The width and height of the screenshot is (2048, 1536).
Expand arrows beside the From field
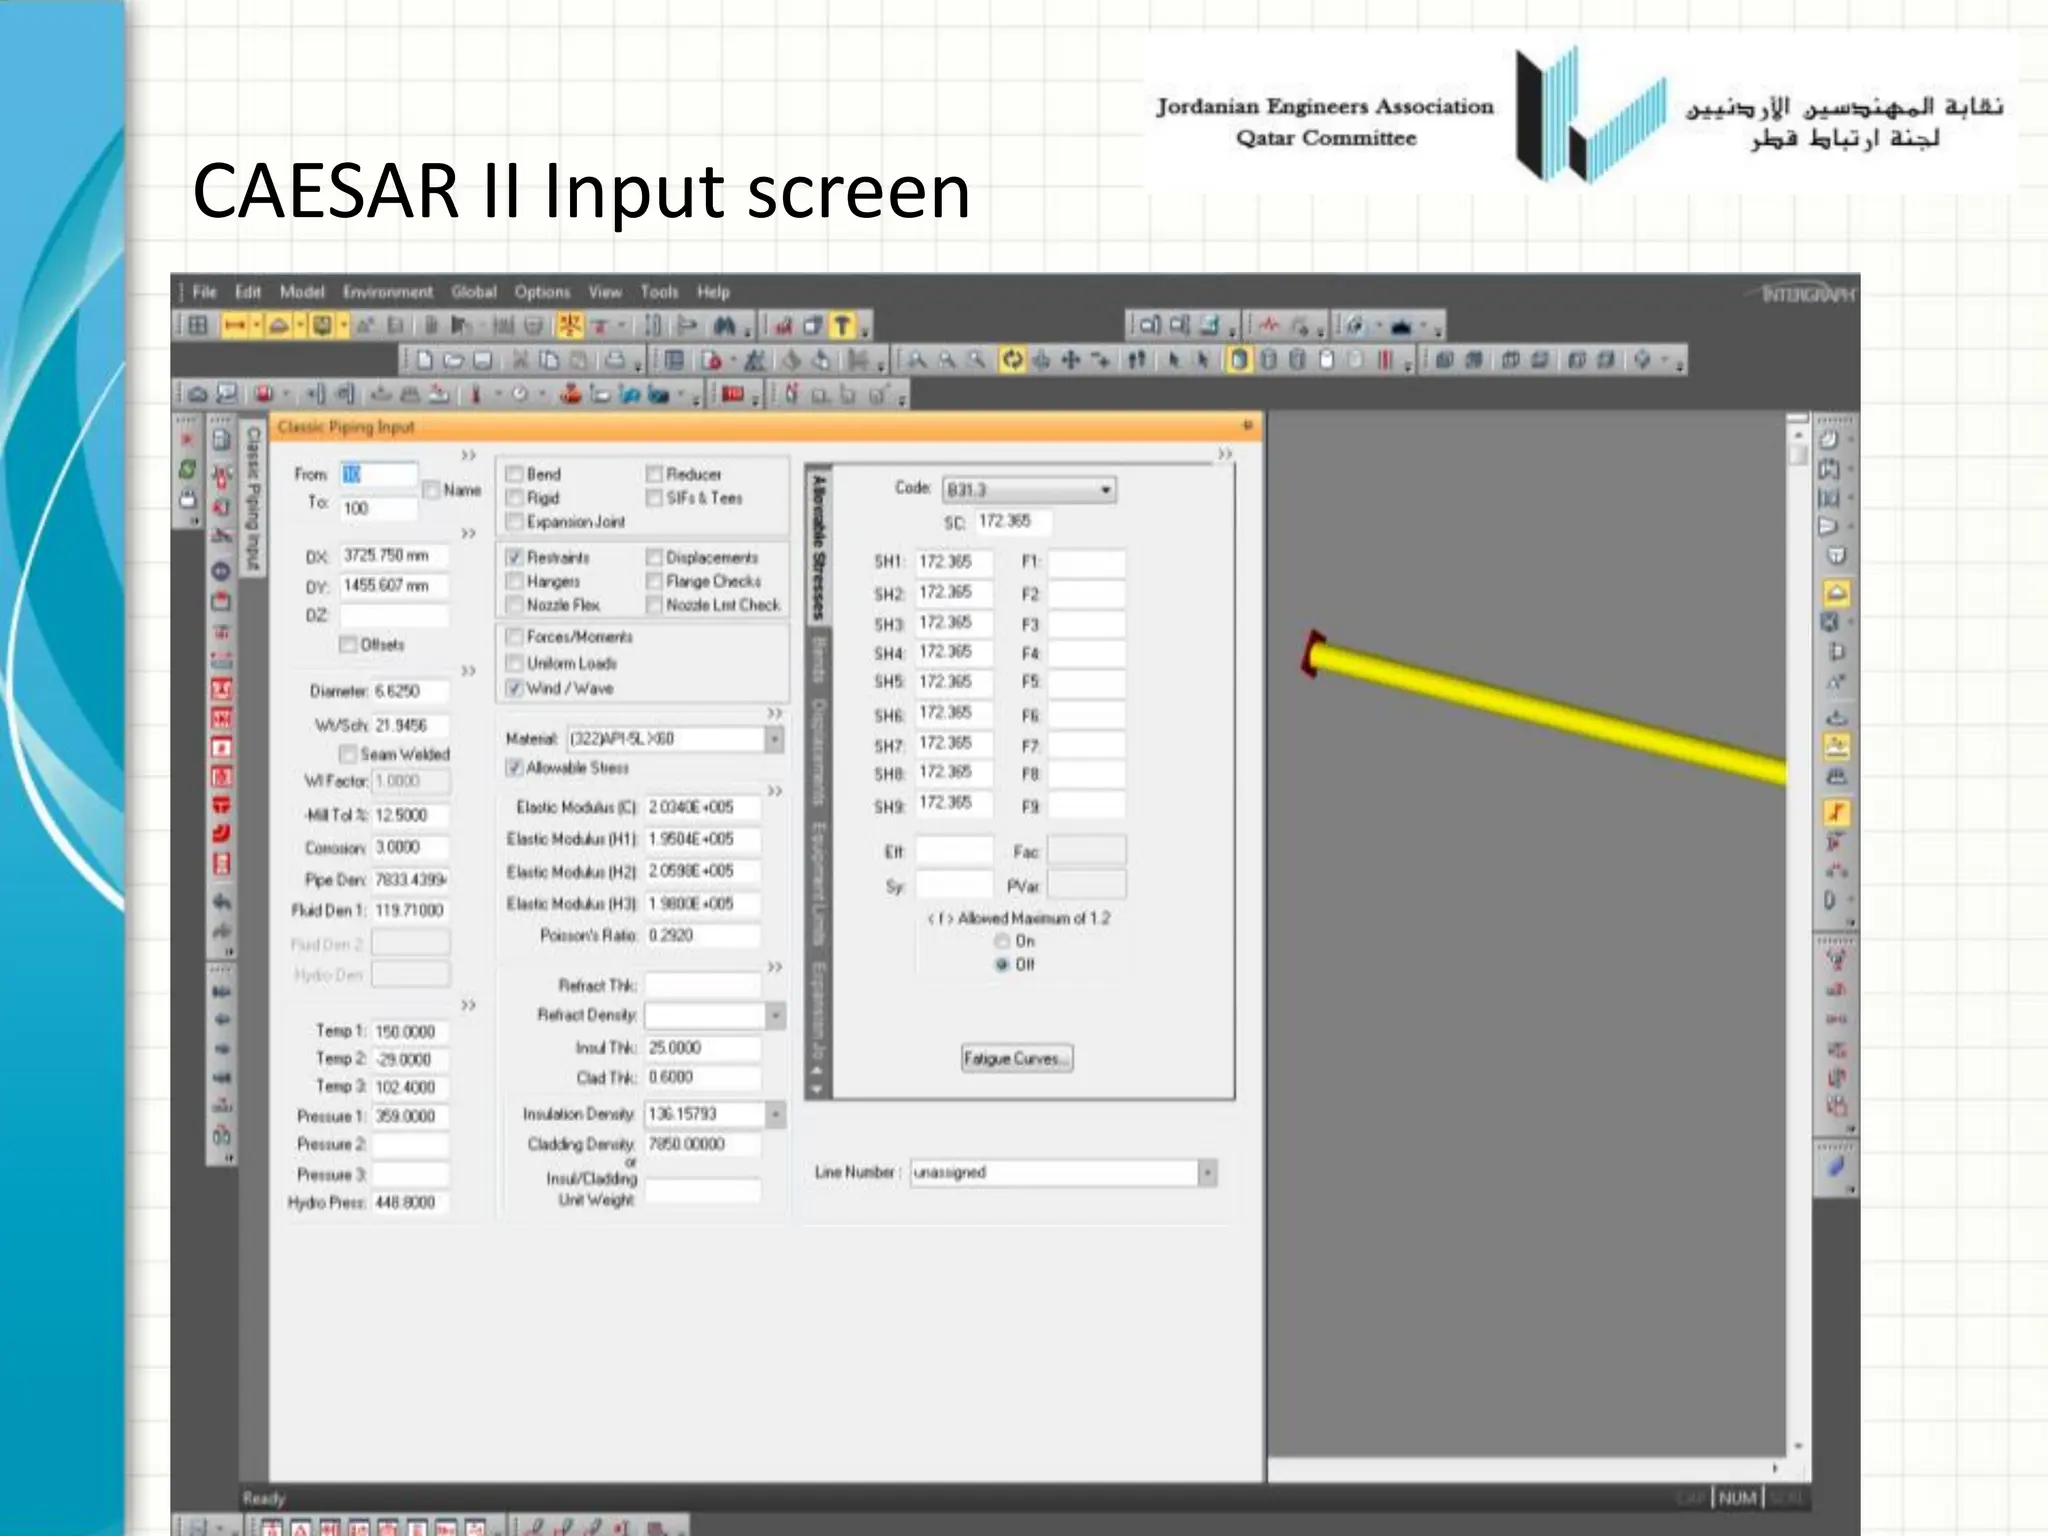point(468,456)
